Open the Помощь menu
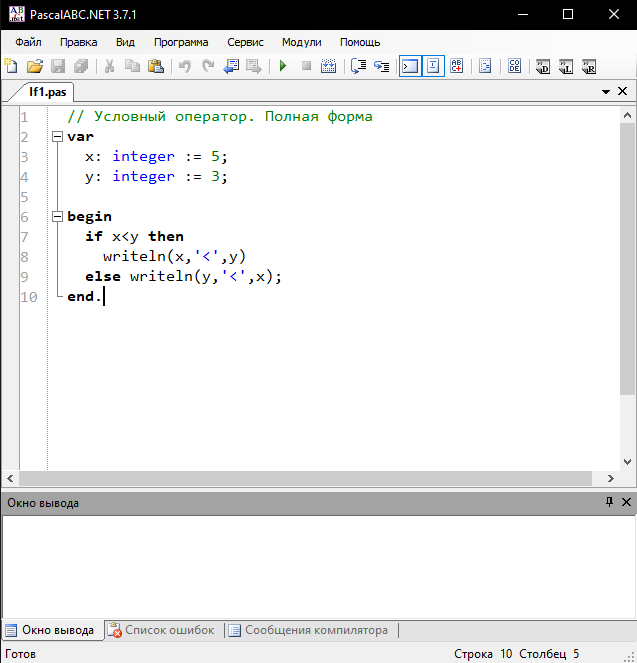 point(360,42)
